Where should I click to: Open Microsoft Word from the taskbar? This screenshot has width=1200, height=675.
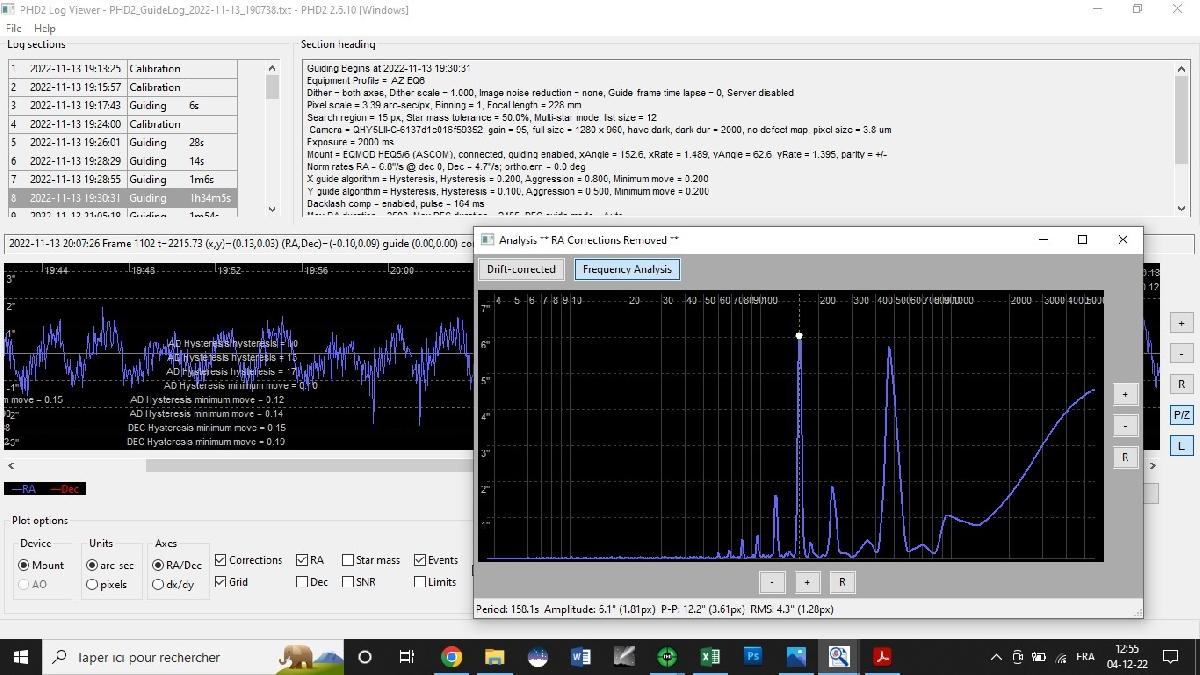581,657
